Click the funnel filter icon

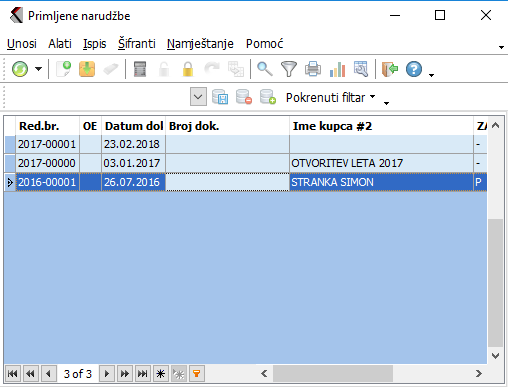pos(289,69)
